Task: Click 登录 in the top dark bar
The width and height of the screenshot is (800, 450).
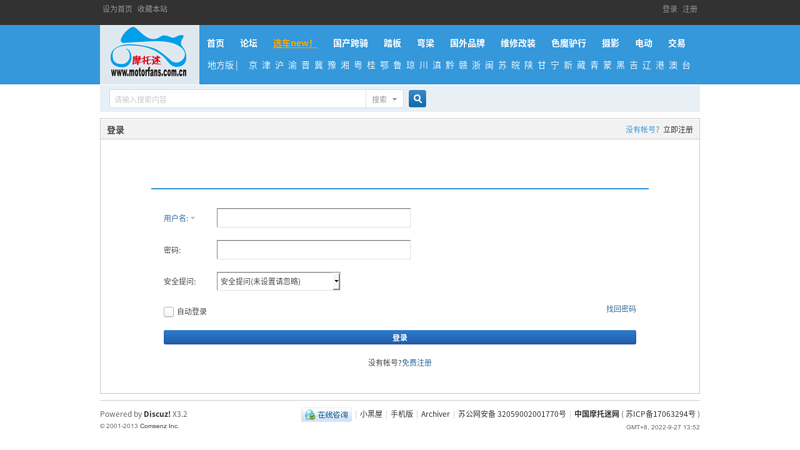Action: (669, 9)
